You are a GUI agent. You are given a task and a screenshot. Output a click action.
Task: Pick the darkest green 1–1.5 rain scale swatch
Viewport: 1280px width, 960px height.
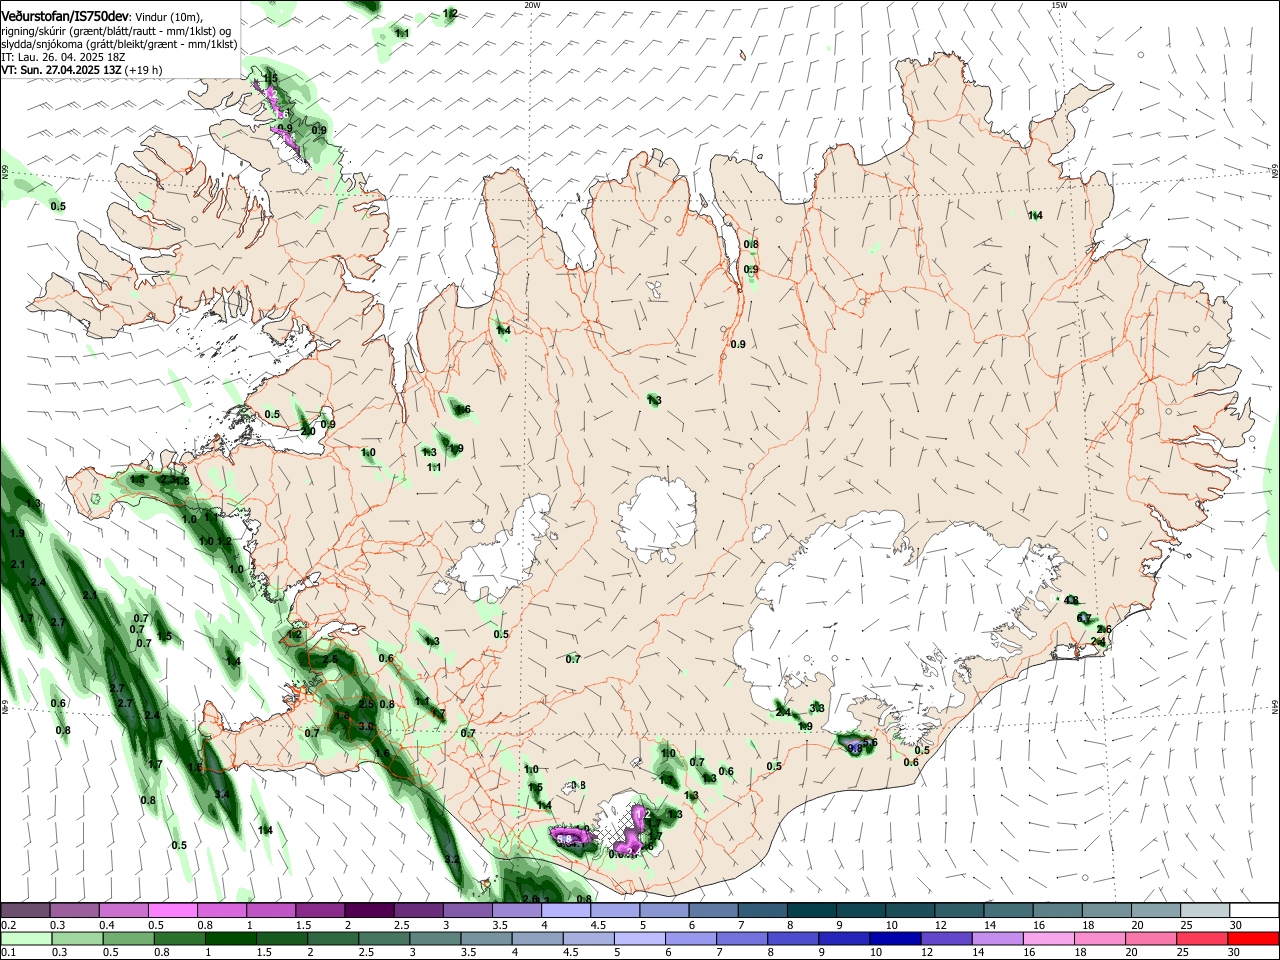[x=230, y=938]
